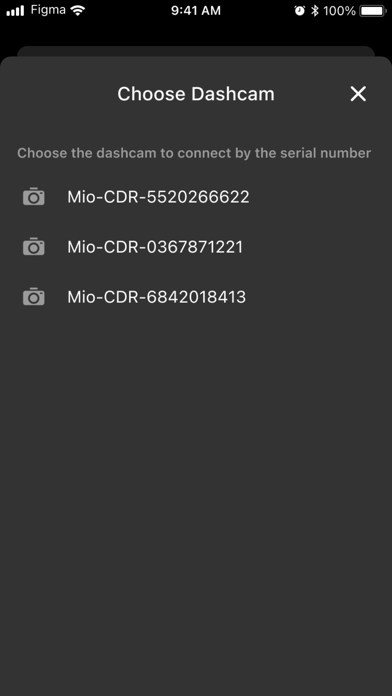392x696 pixels.
Task: Tap the dimmed card behind the sheet
Action: coord(196,51)
